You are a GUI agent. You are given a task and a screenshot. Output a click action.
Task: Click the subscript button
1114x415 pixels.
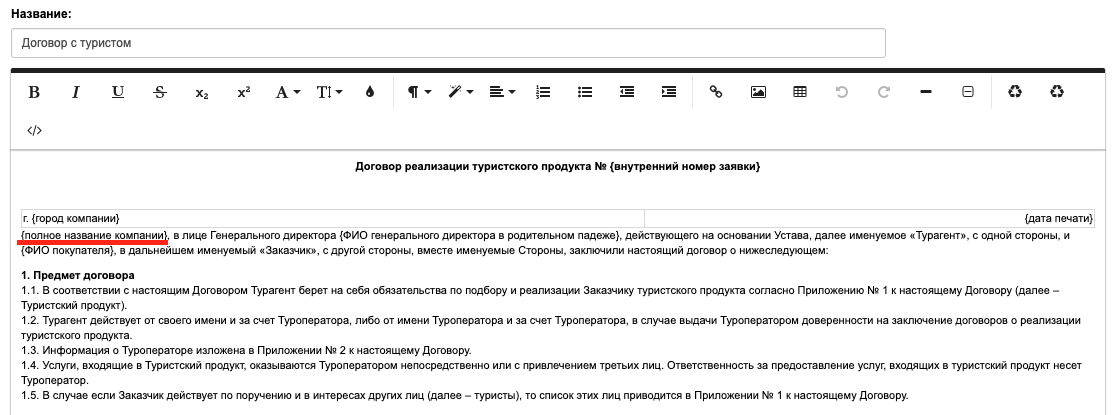(x=202, y=92)
